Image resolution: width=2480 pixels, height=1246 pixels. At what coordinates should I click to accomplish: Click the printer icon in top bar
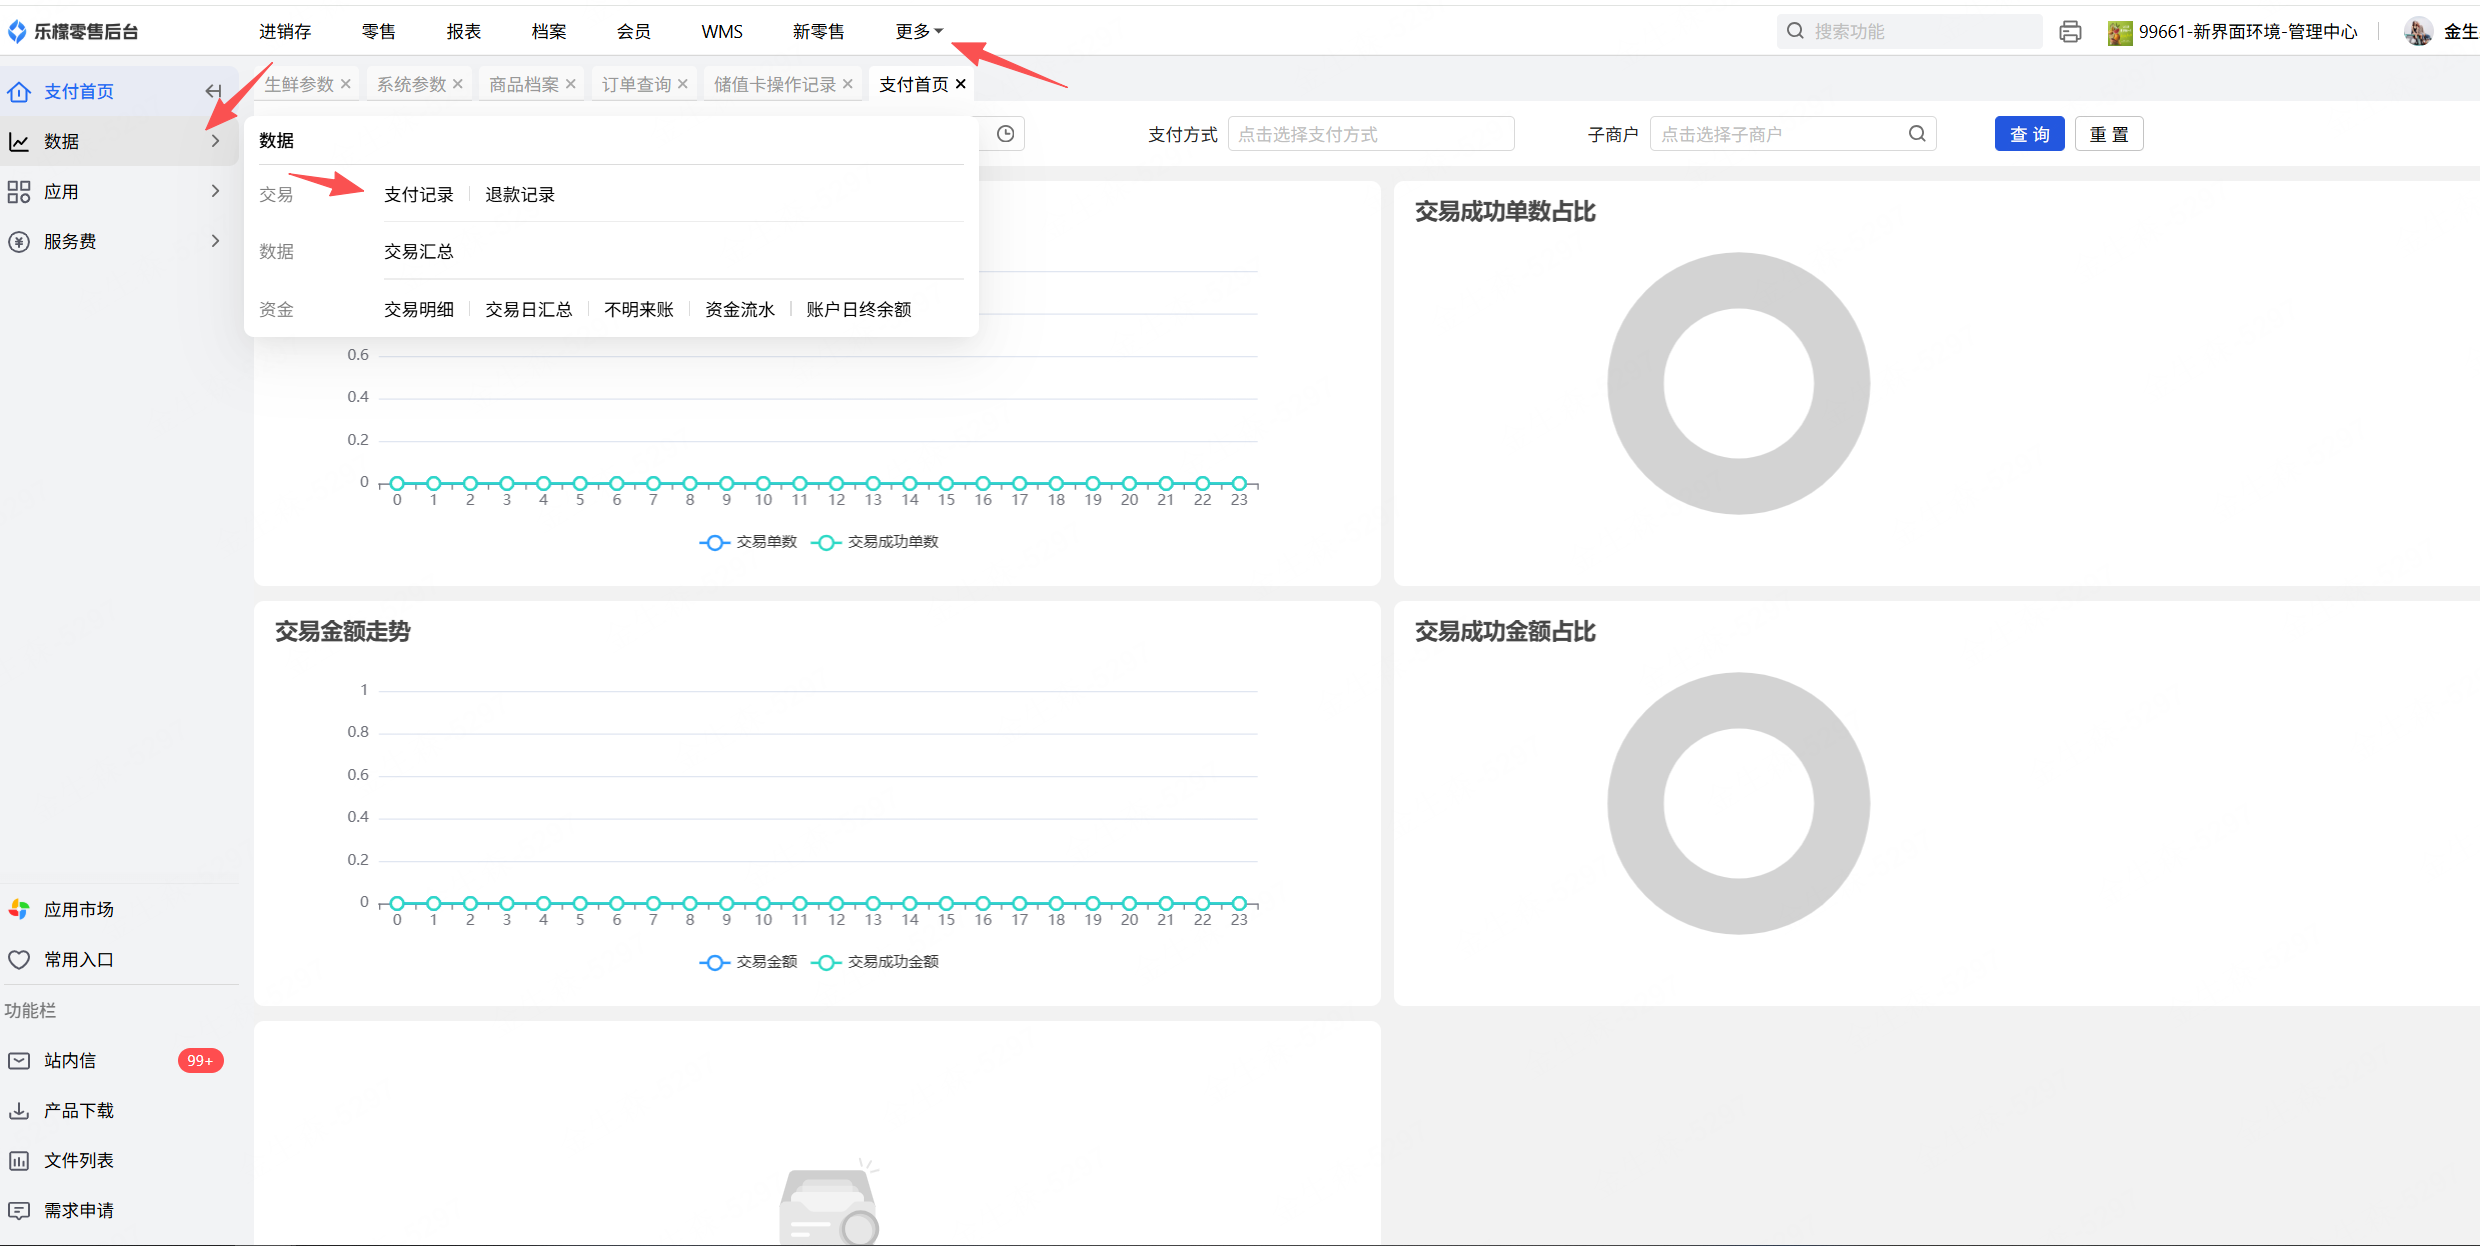[2070, 32]
